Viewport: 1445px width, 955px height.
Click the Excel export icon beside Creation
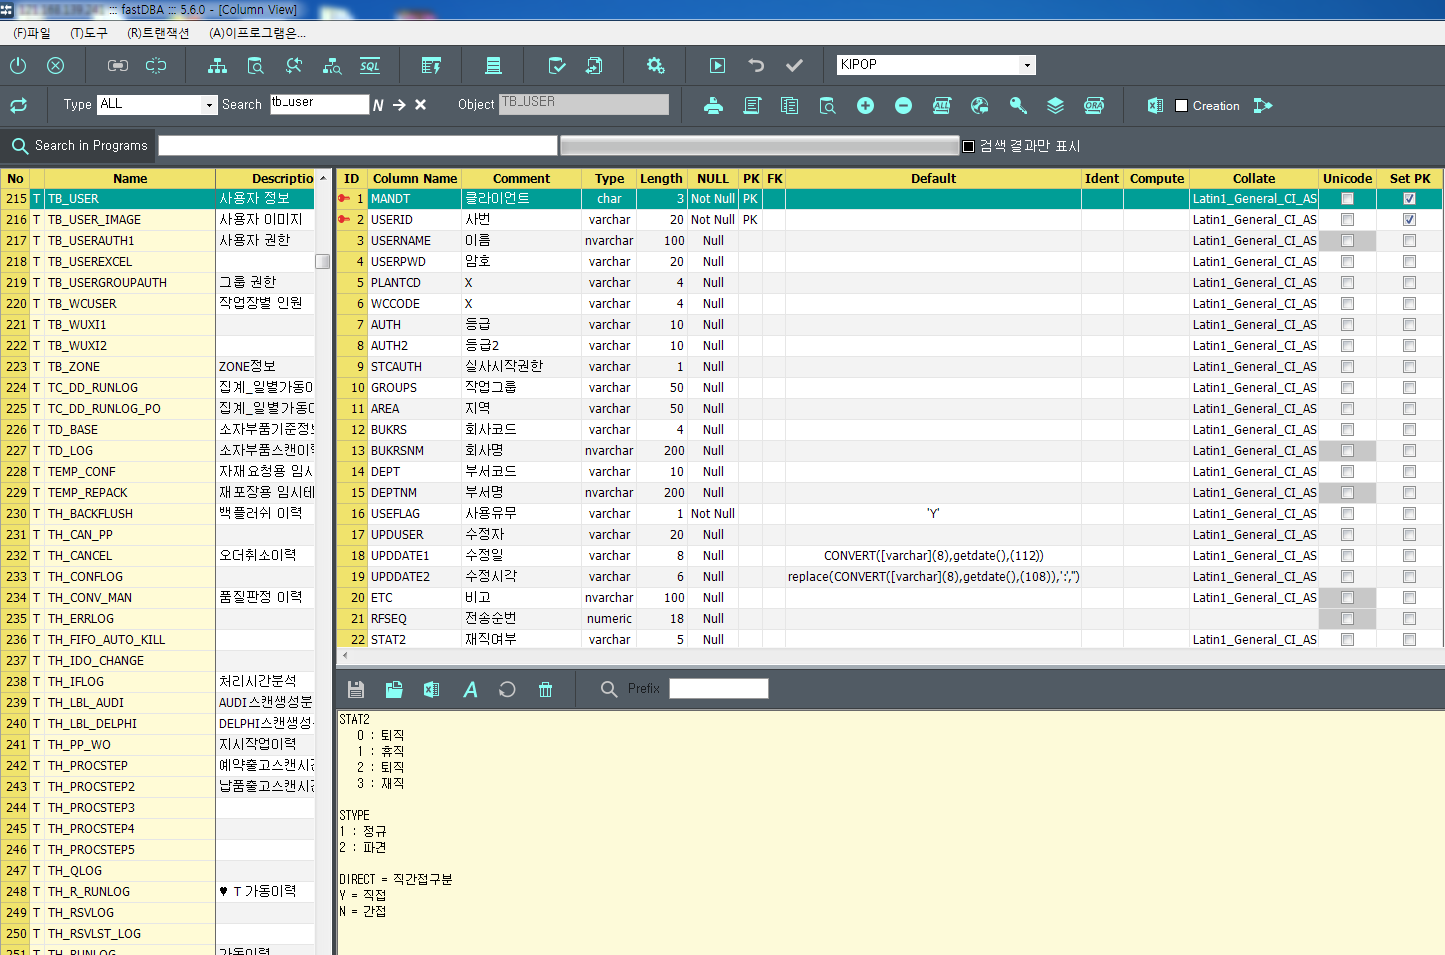click(x=1155, y=105)
